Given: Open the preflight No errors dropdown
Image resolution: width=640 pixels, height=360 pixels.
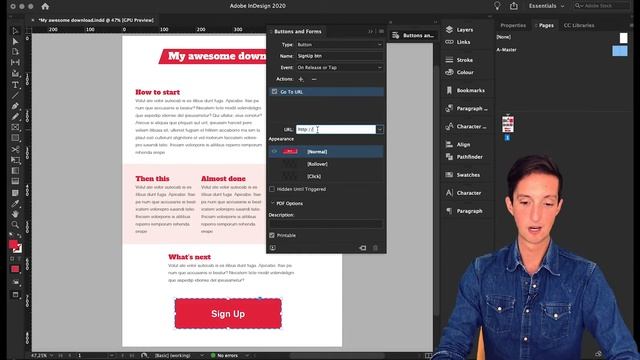Looking at the screenshot, I should [x=247, y=356].
